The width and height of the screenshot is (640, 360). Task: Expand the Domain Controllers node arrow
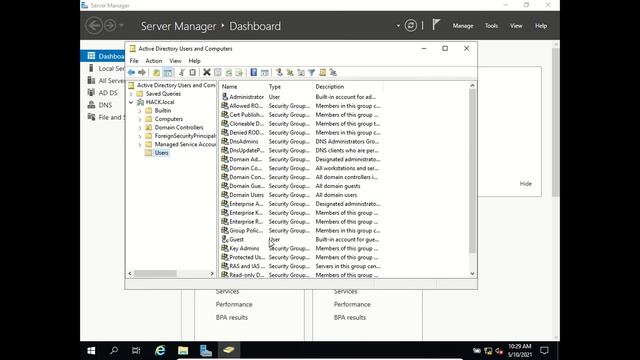[x=140, y=128]
